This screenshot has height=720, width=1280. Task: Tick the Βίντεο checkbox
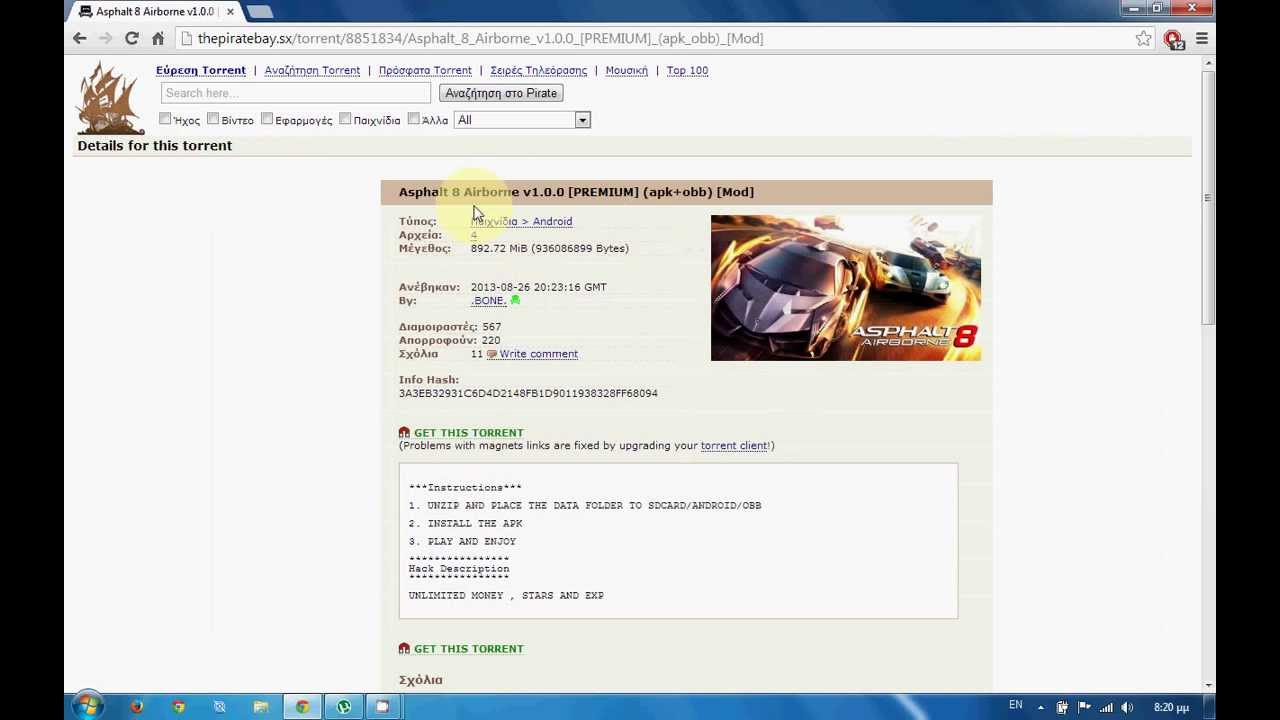point(213,119)
